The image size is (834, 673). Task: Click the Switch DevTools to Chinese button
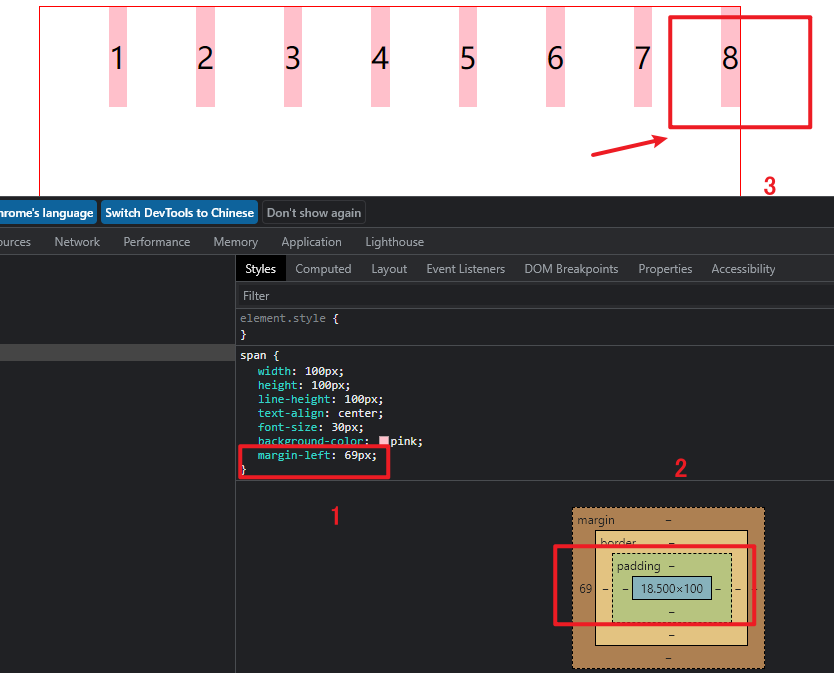coord(179,212)
